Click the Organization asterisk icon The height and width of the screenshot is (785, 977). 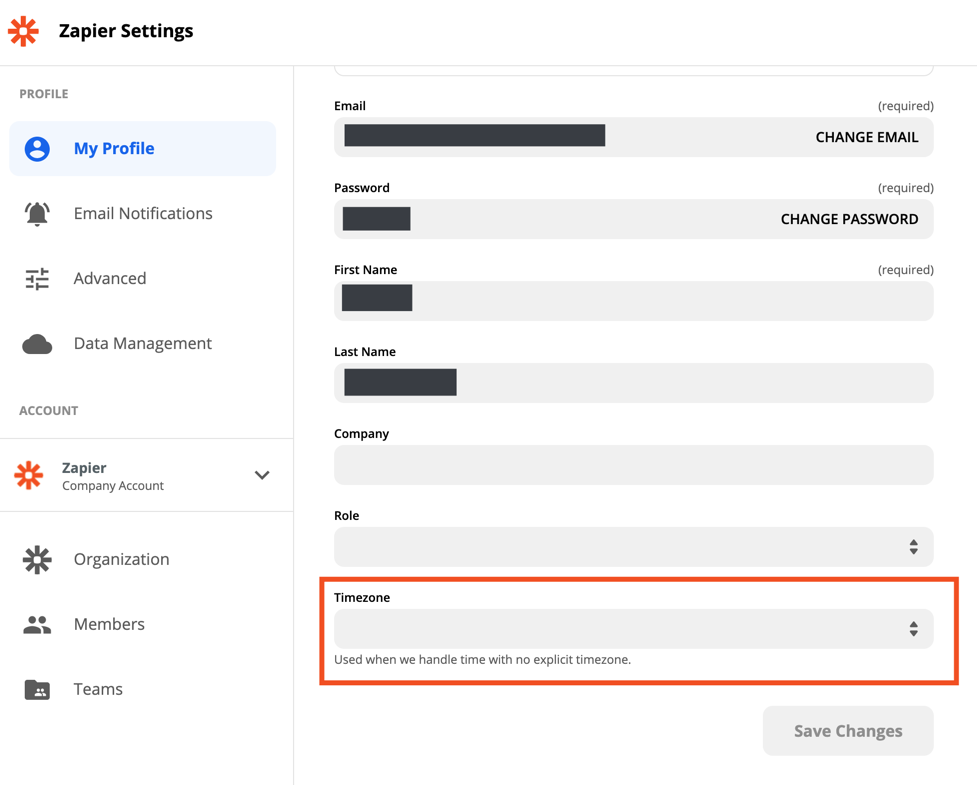[x=37, y=559]
